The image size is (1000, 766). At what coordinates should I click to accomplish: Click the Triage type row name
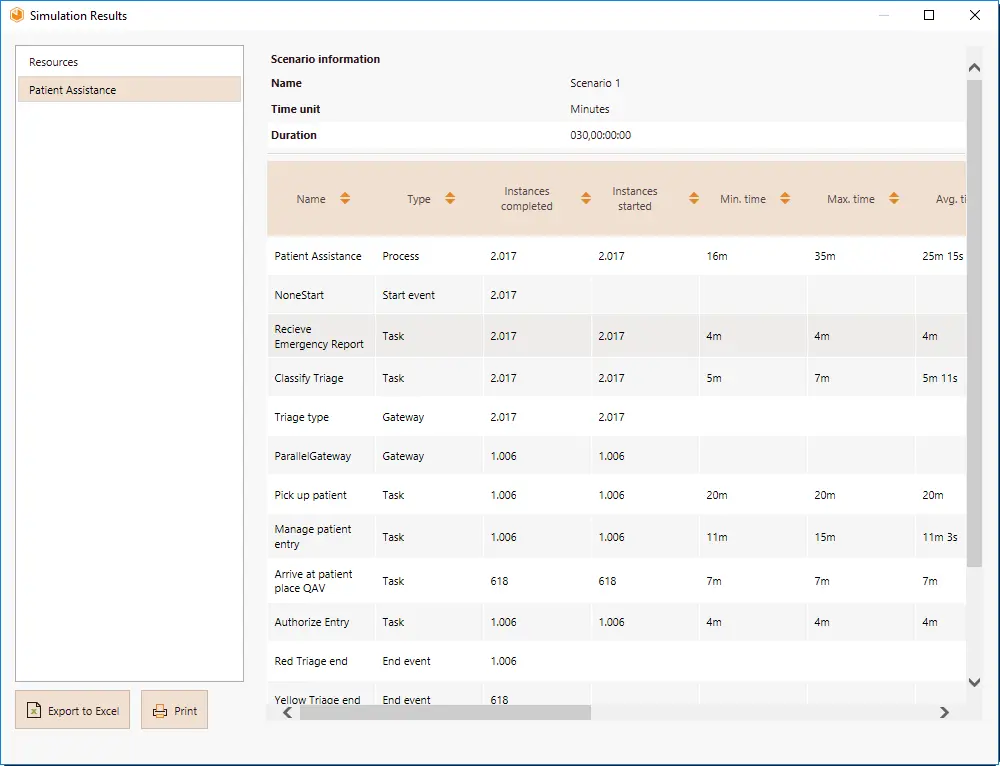pyautogui.click(x=302, y=417)
